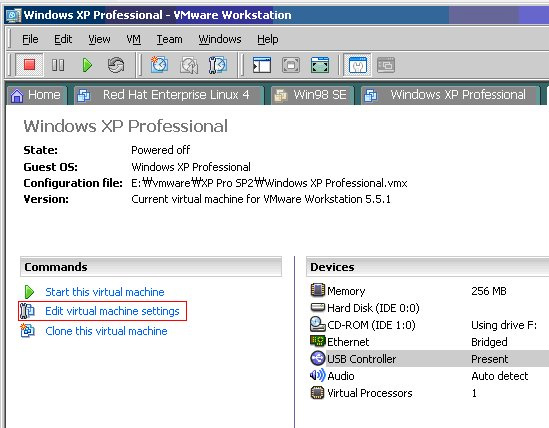Click the Suspend pause toolbar icon
This screenshot has width=549, height=428.
(x=58, y=65)
